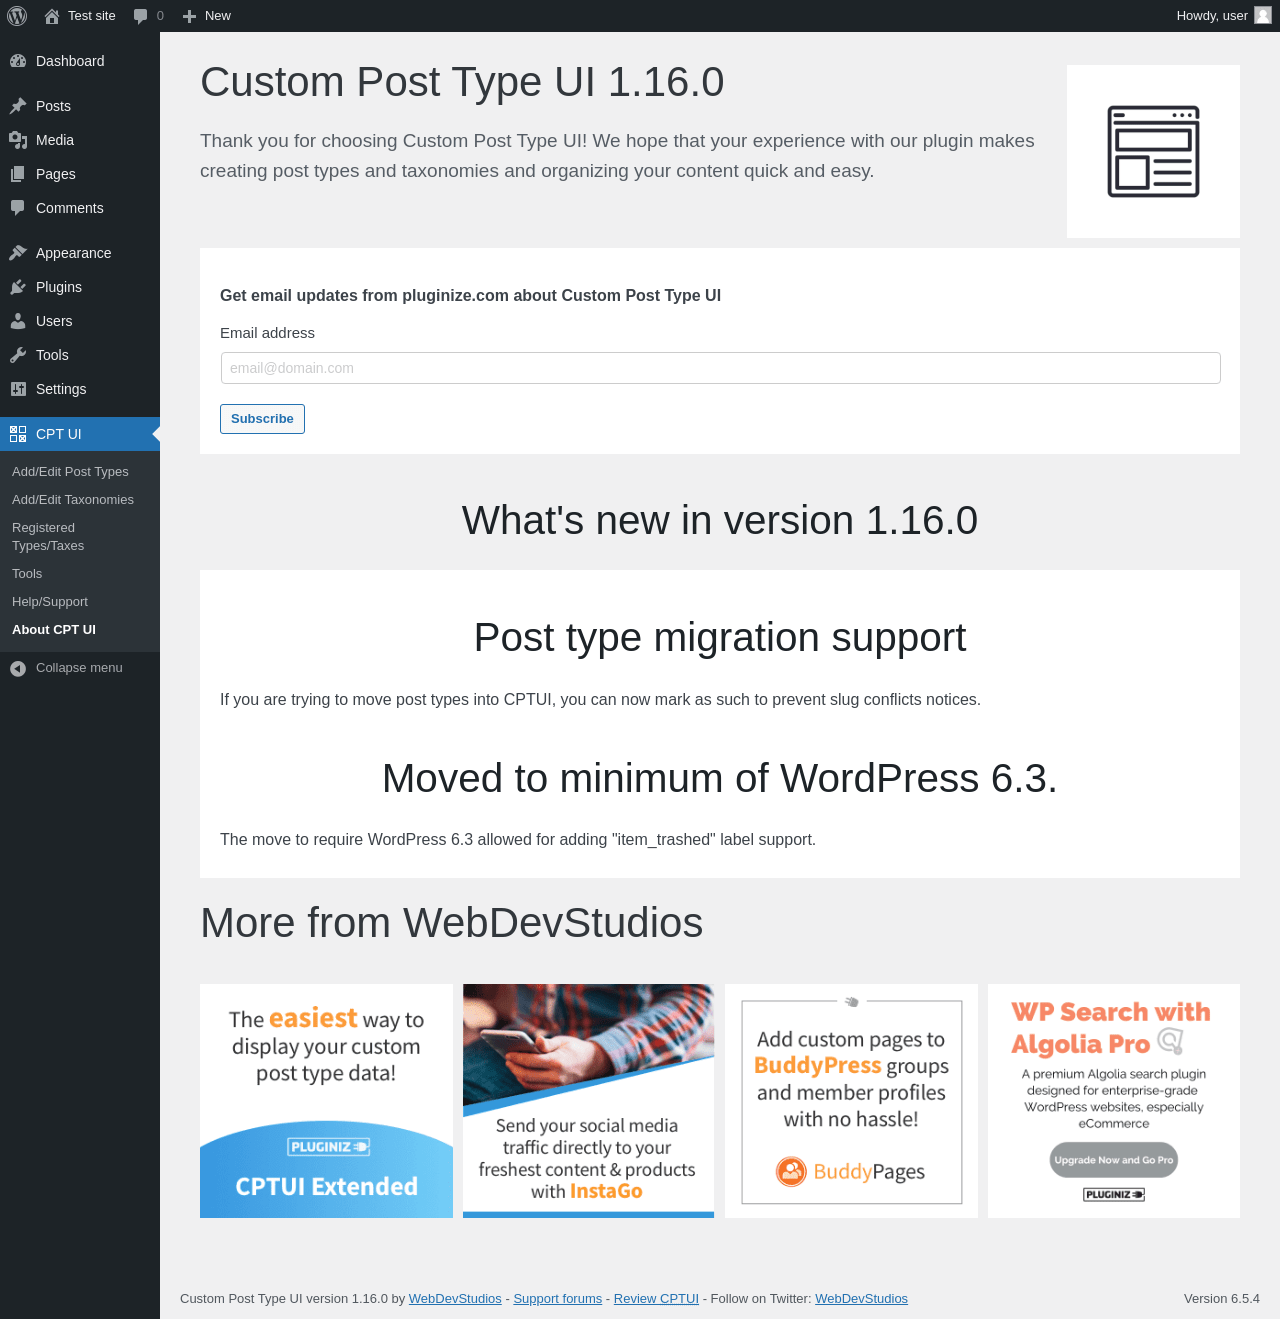Open Howdy, user account menu
This screenshot has width=1280, height=1319.
[x=1224, y=16]
